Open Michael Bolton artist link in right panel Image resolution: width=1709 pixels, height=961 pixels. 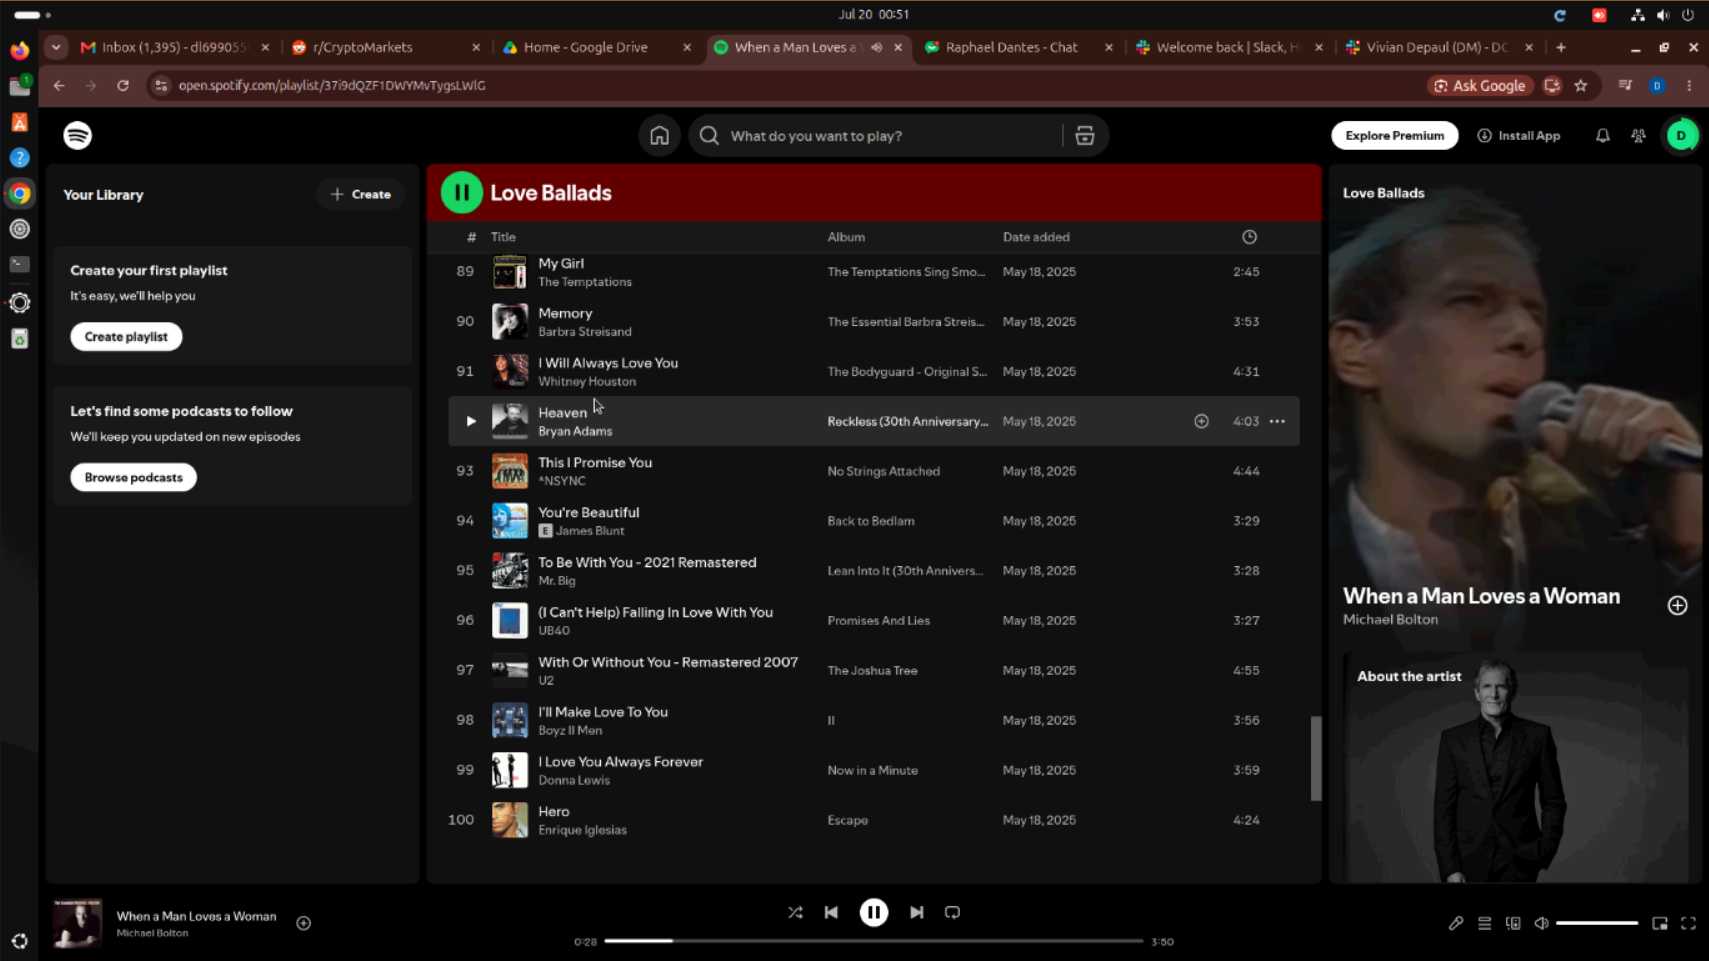tap(1390, 620)
